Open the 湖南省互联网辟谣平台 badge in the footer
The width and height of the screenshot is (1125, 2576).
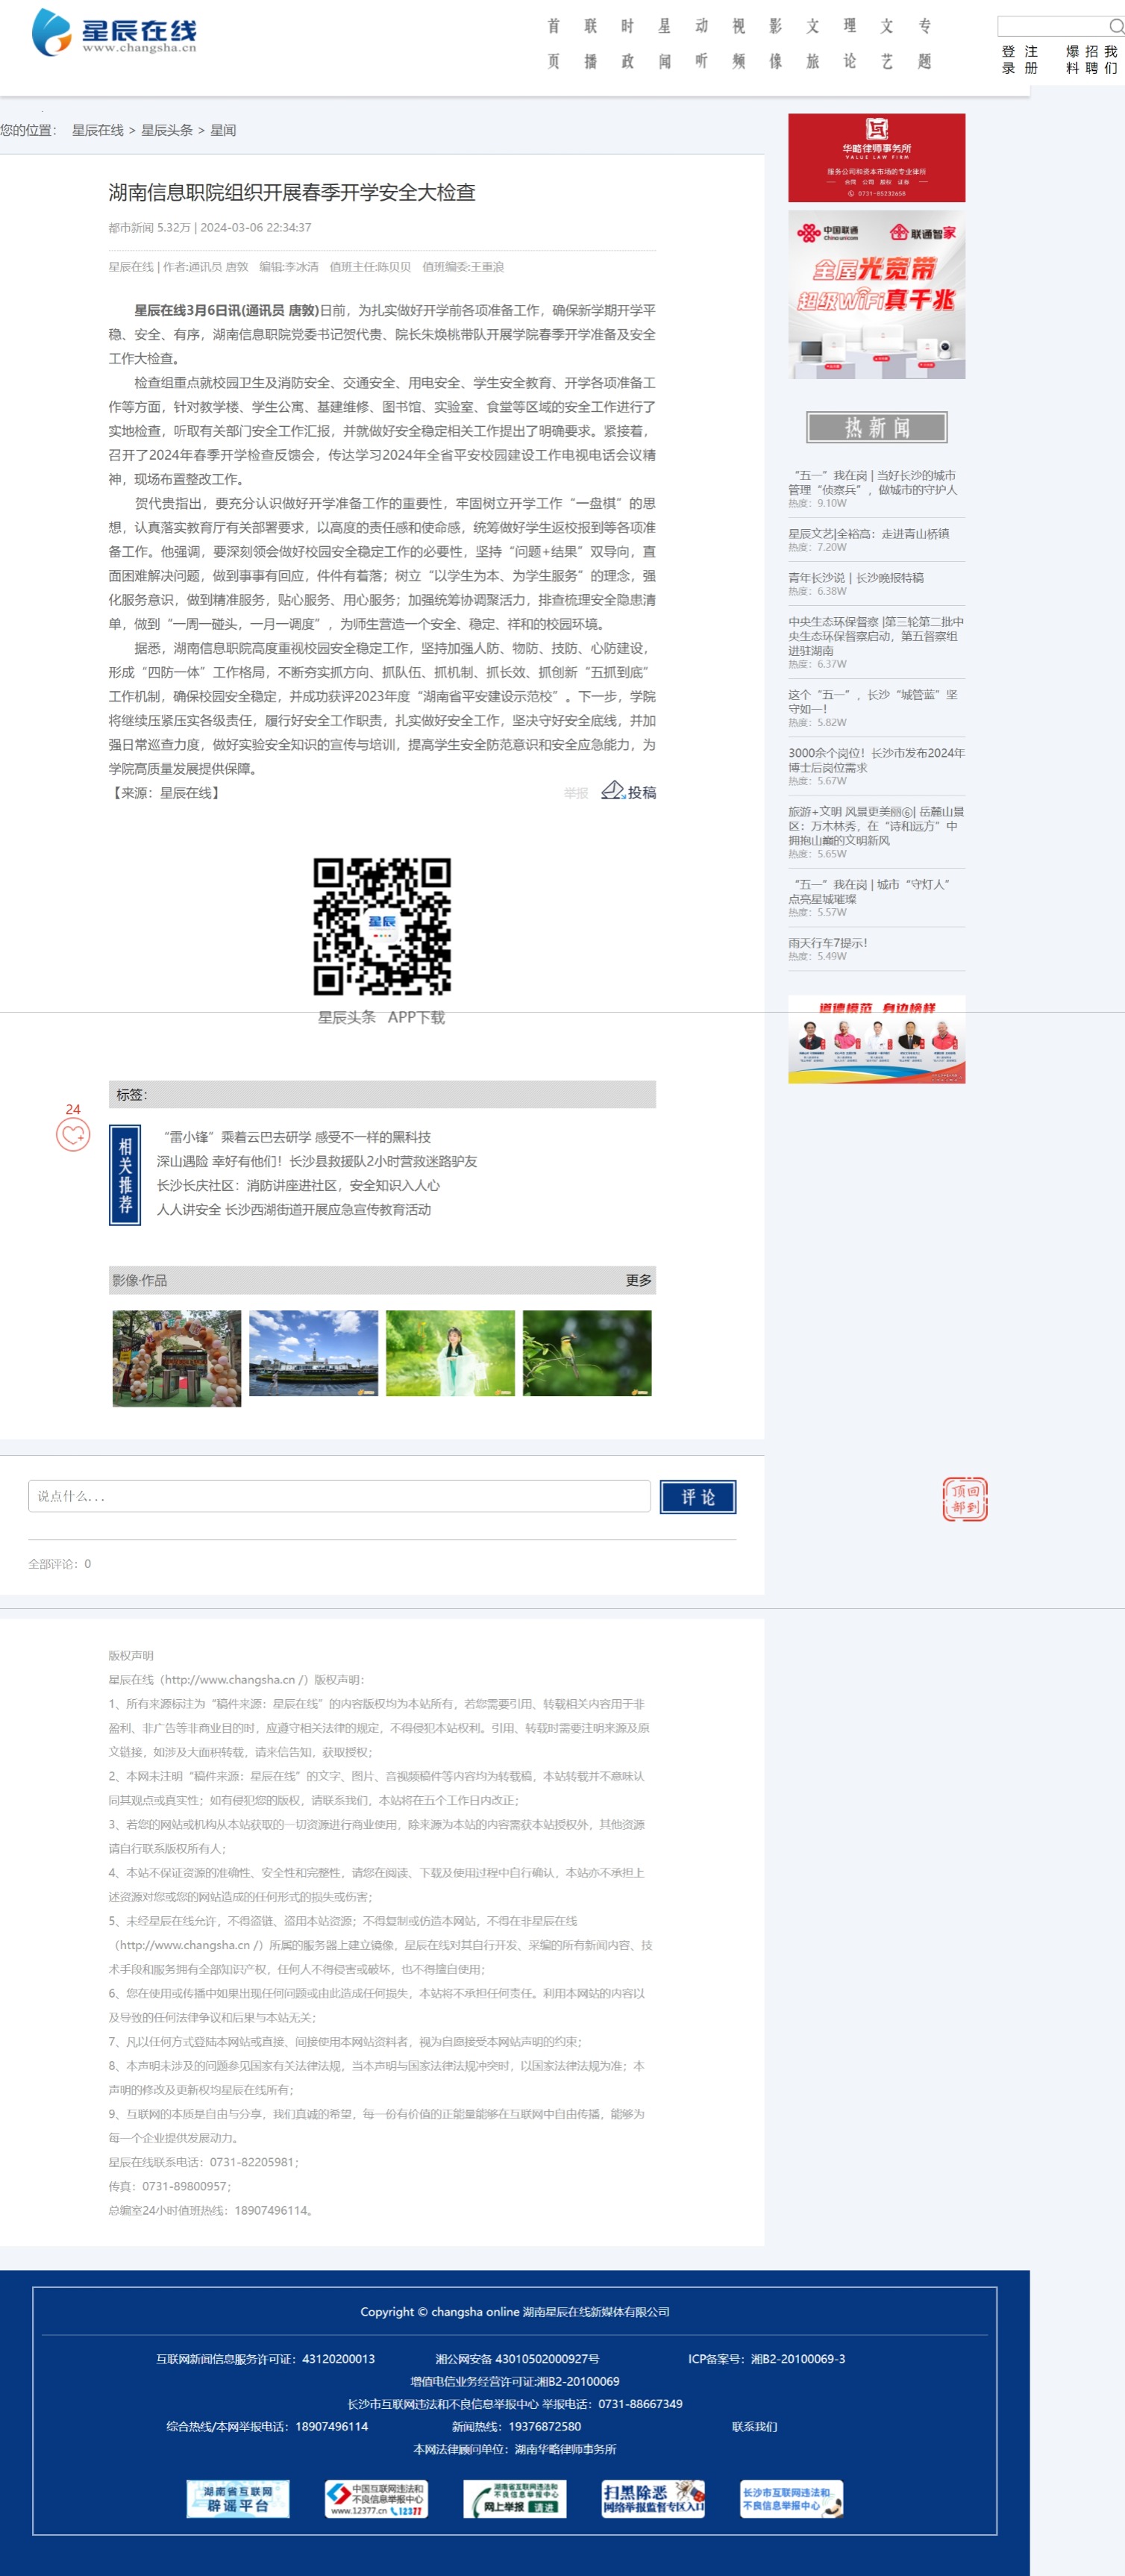tap(238, 2497)
